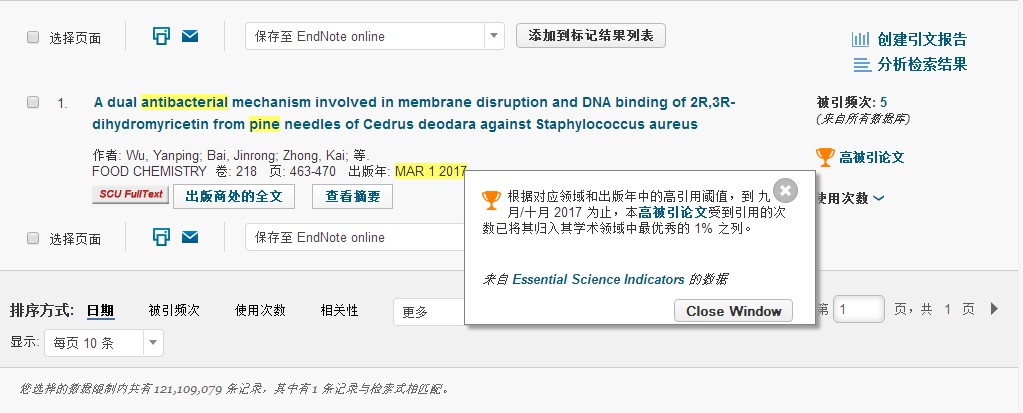Check the bottom 选择页面 checkbox
This screenshot has height=413, width=1023.
(33, 238)
